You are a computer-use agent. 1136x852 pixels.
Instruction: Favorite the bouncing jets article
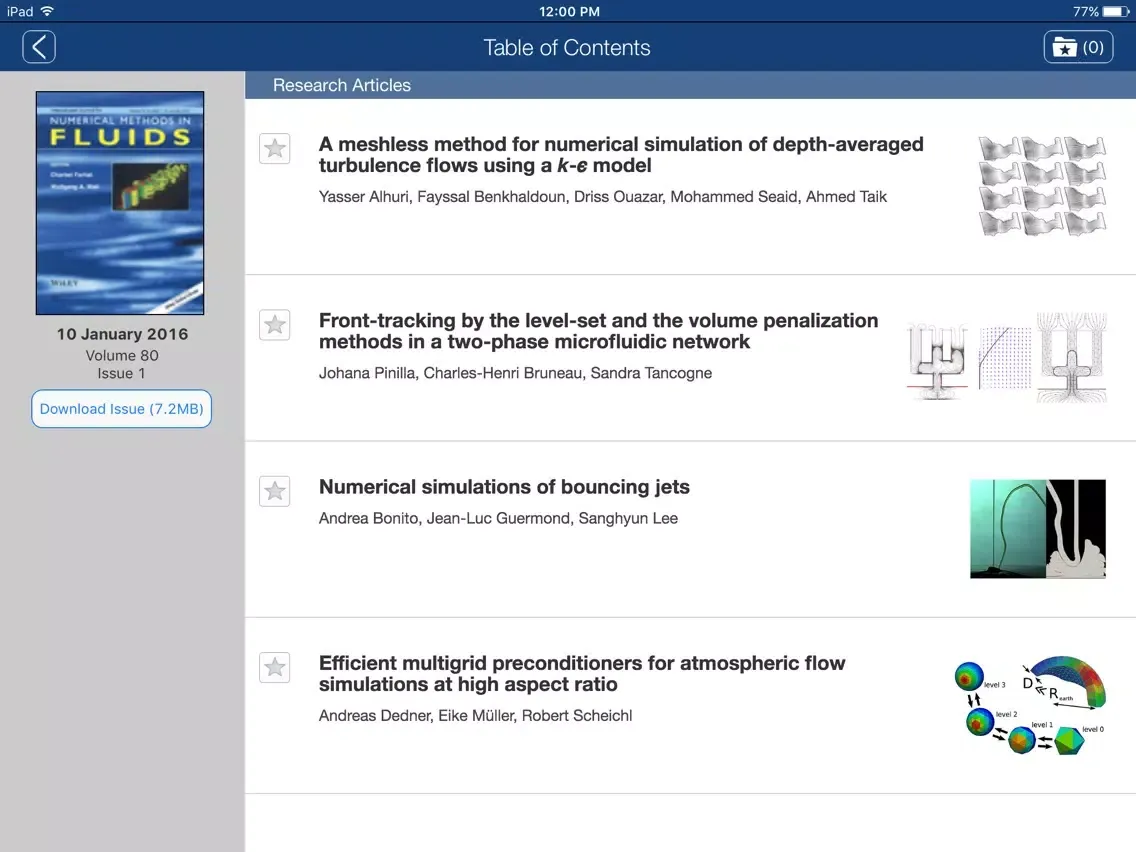[275, 491]
